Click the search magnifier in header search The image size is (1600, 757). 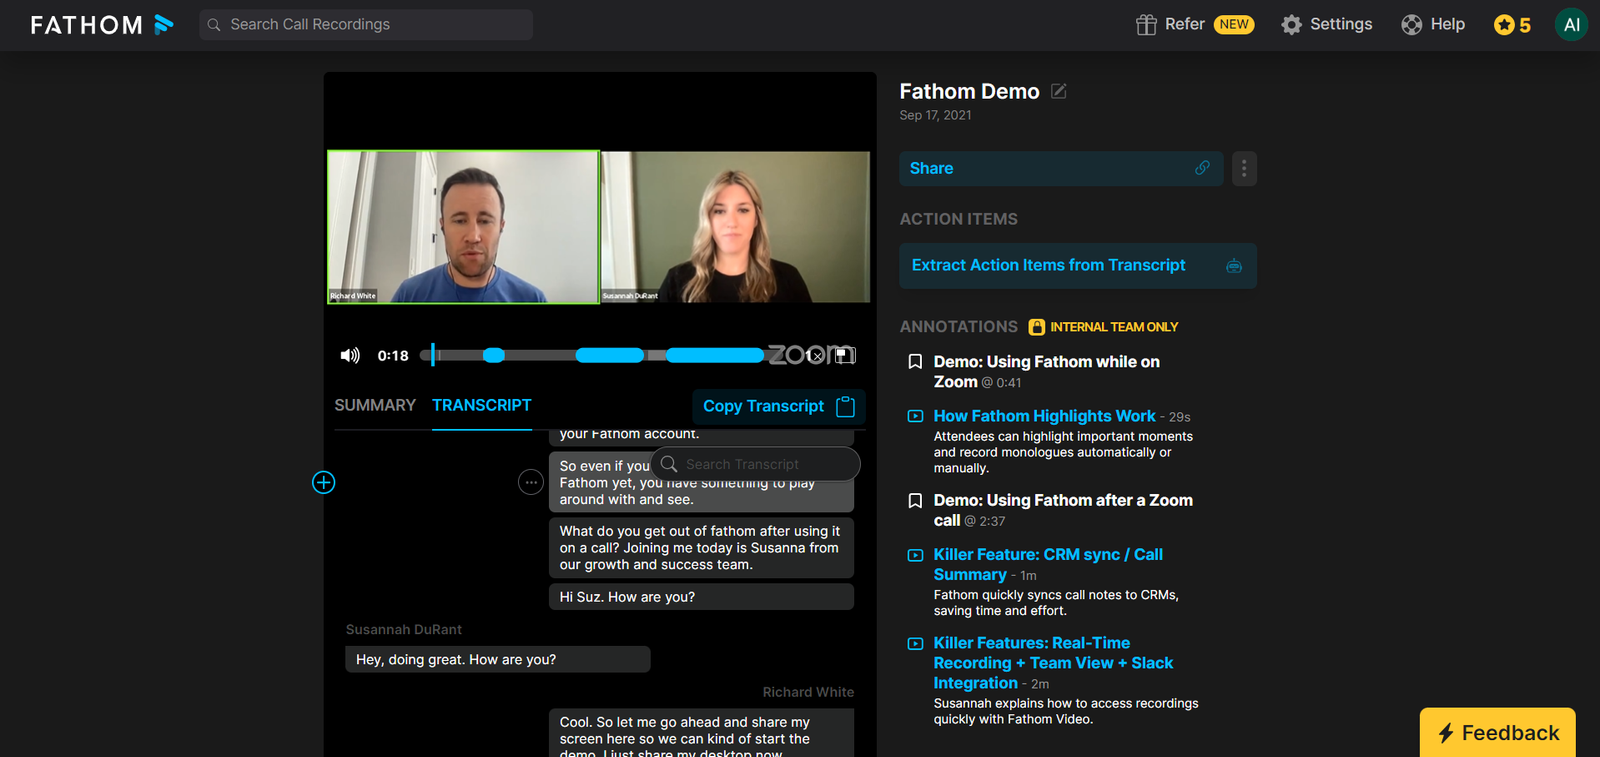(214, 25)
